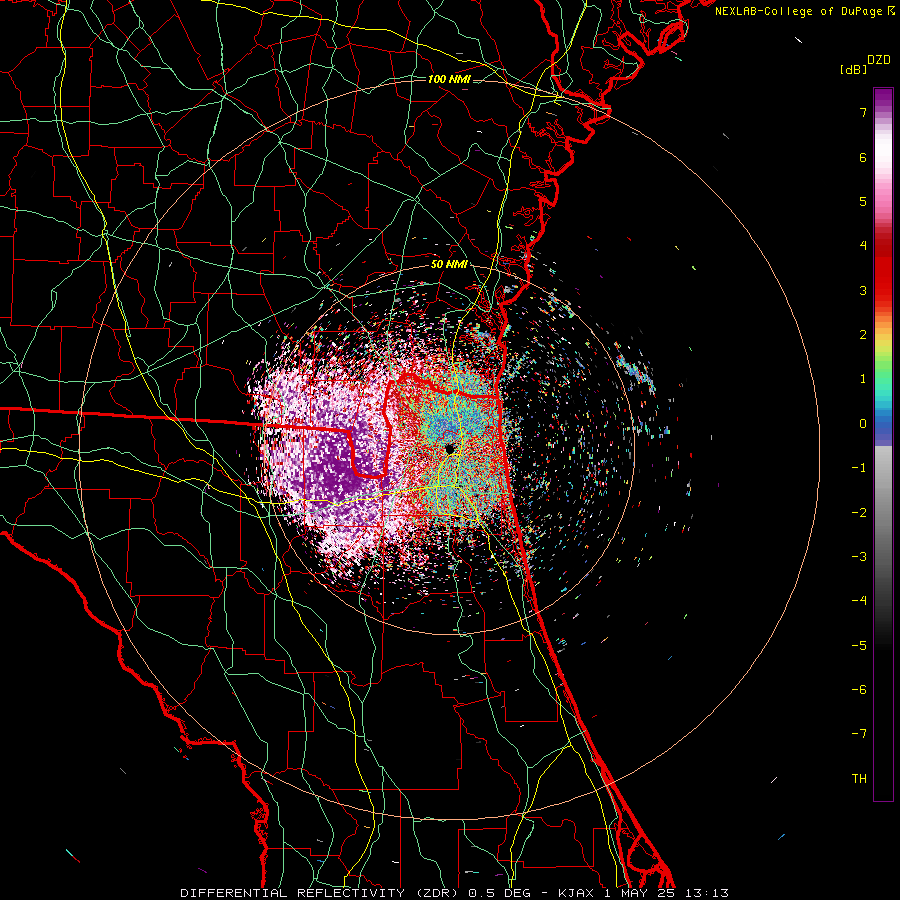Viewport: 900px width, 900px height.
Task: Click the [dB] unit label
Action: pyautogui.click(x=853, y=69)
